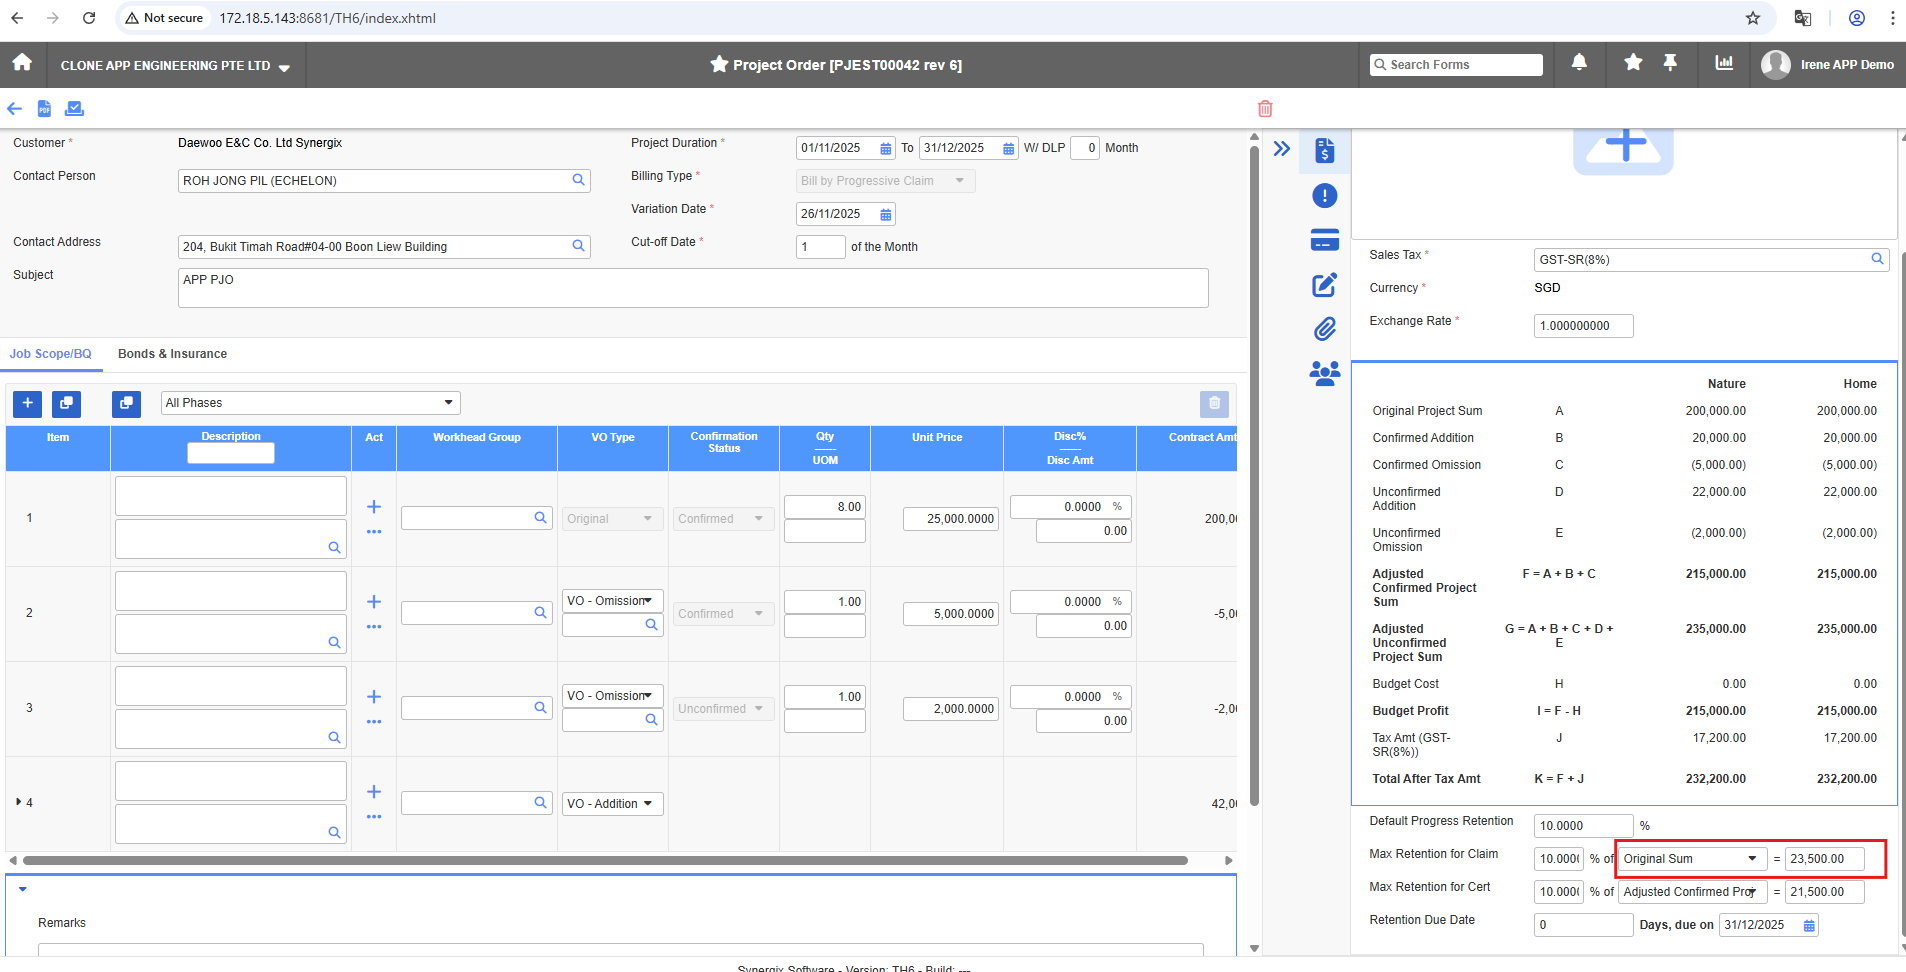Open the notifications bell
Image resolution: width=1906 pixels, height=972 pixels.
(1579, 63)
